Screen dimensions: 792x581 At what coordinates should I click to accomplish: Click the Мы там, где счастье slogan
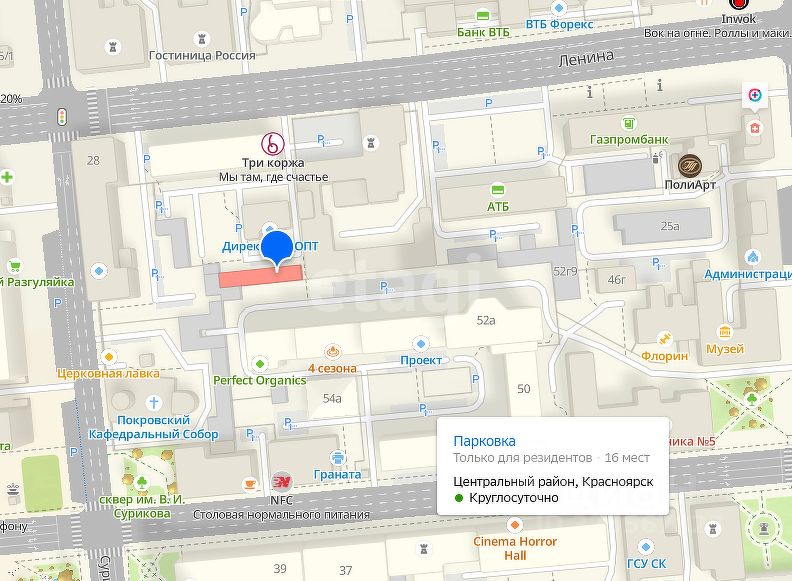[273, 177]
